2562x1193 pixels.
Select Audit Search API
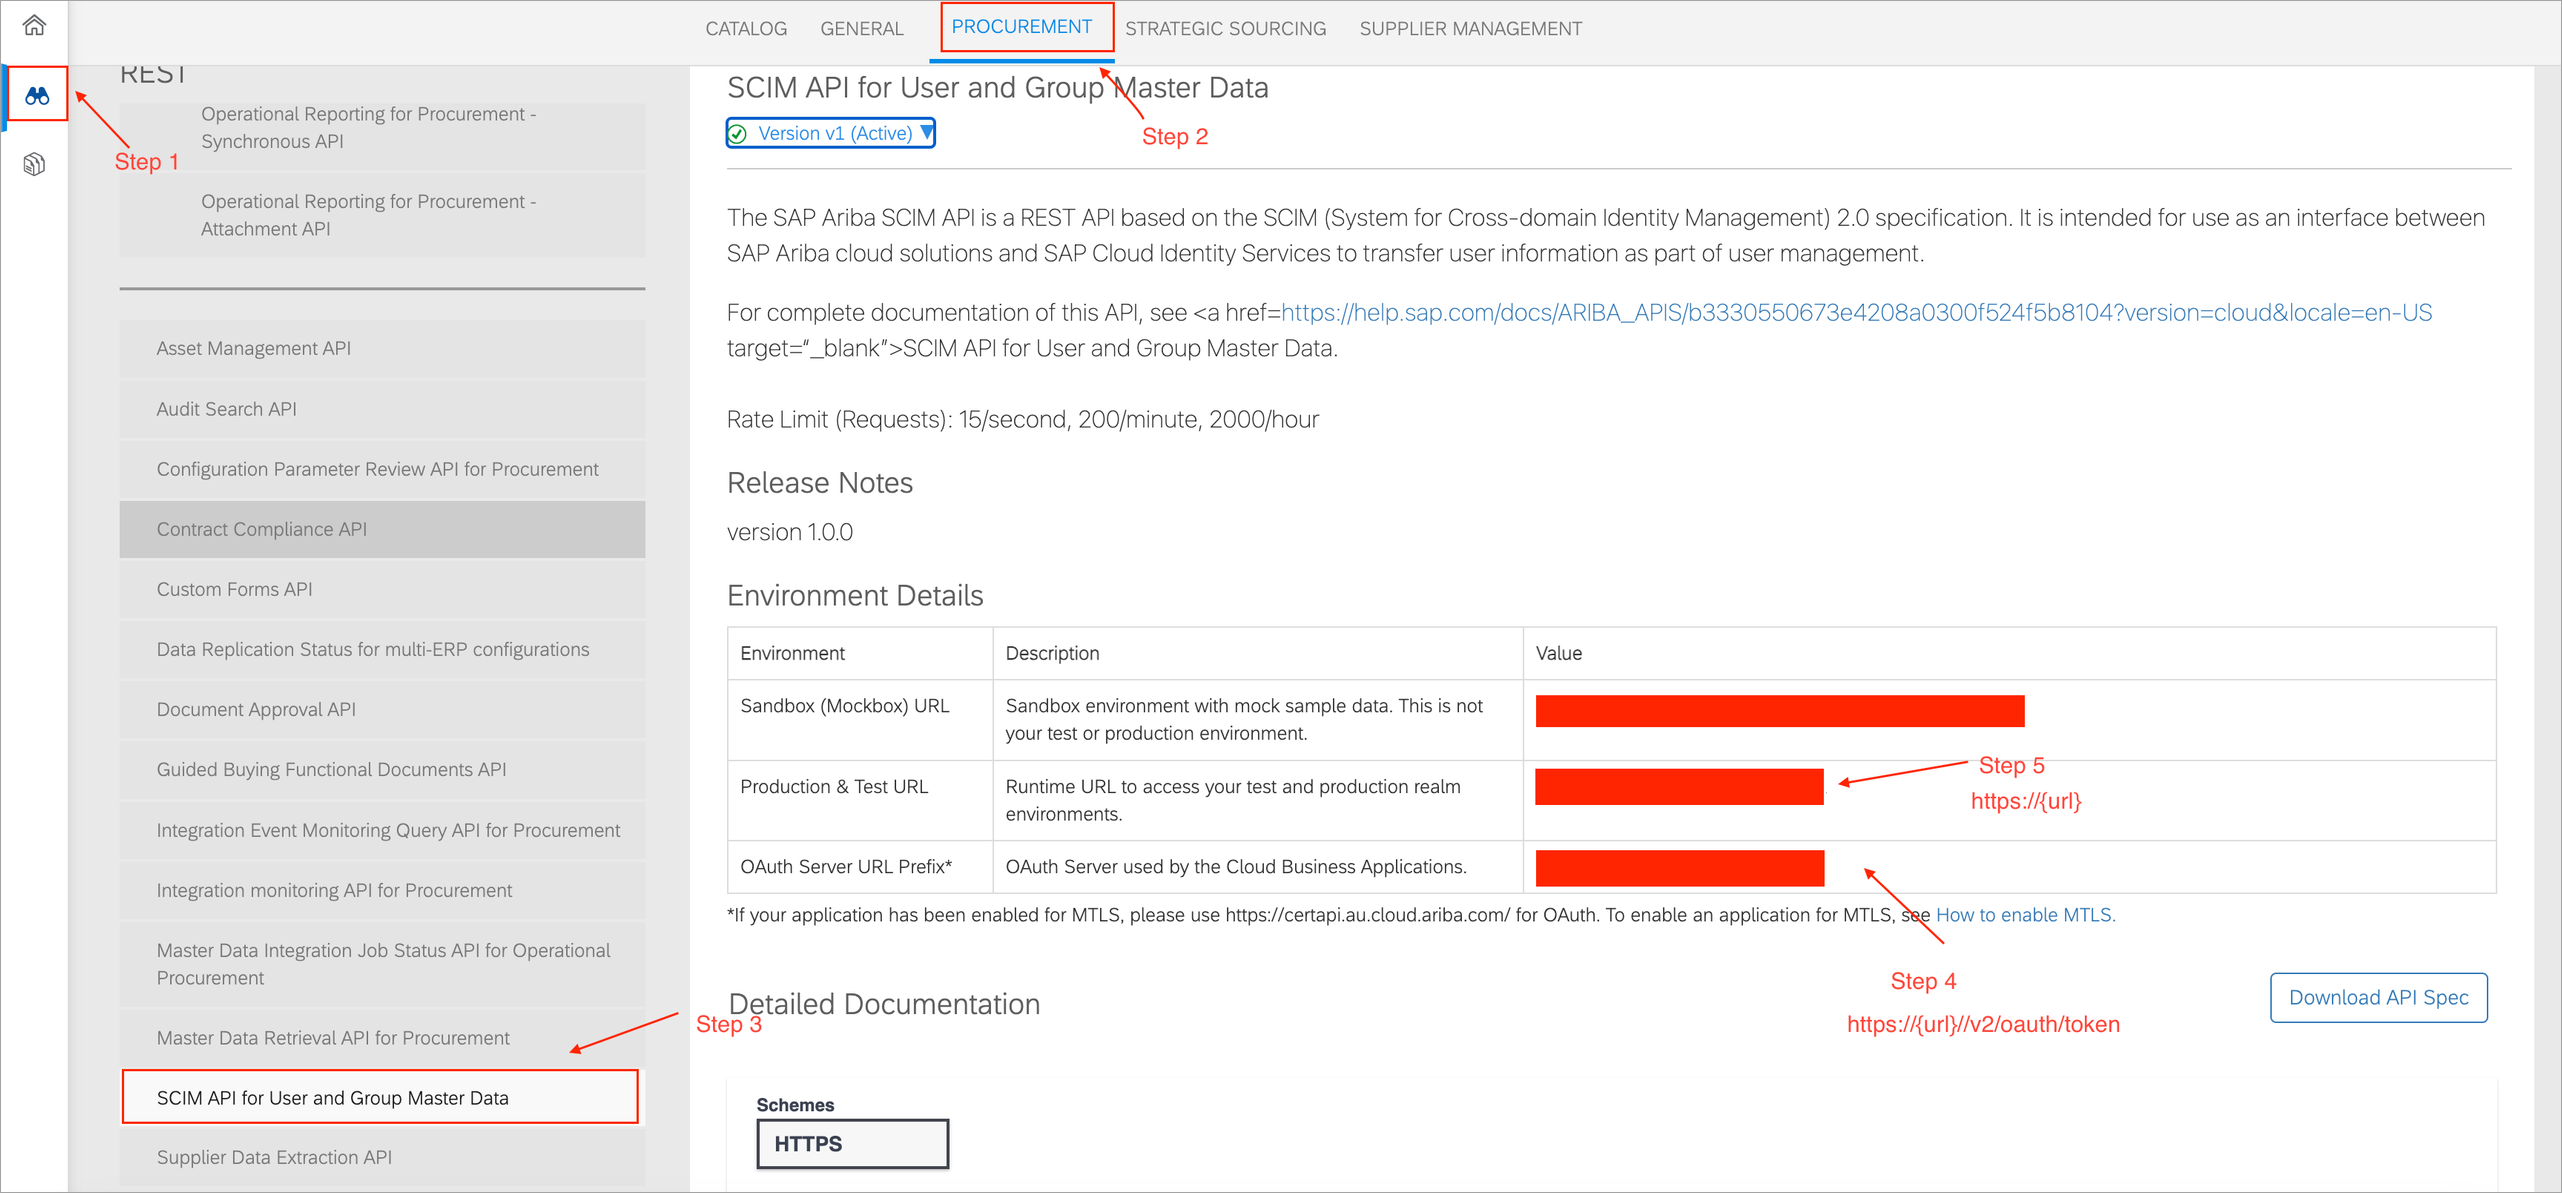coord(382,409)
